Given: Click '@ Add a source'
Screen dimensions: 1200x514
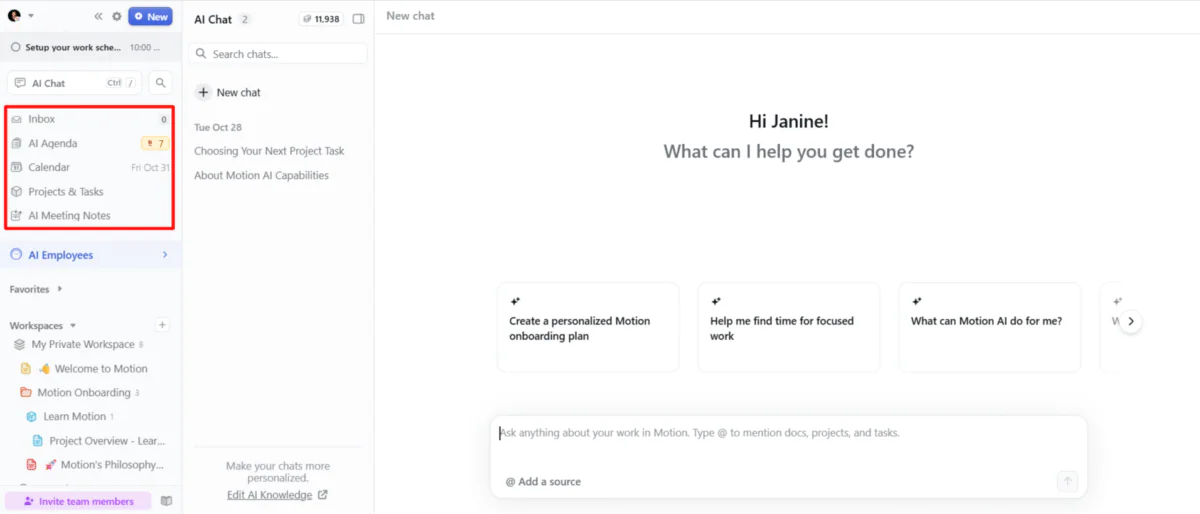Looking at the screenshot, I should 543,481.
